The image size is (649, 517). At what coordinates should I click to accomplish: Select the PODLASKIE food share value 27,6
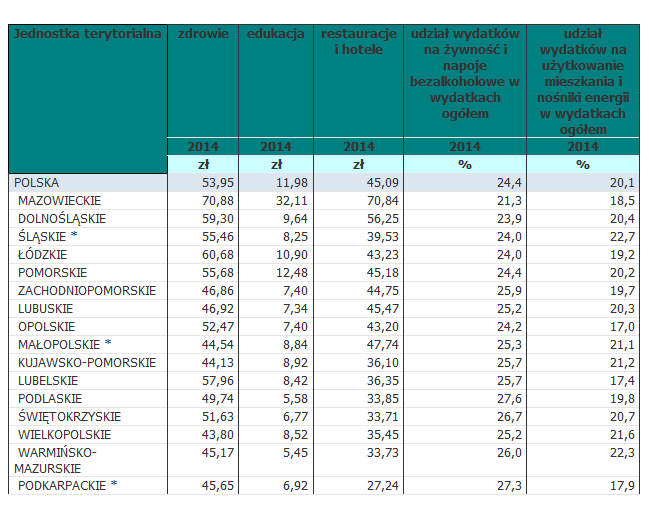click(x=509, y=399)
